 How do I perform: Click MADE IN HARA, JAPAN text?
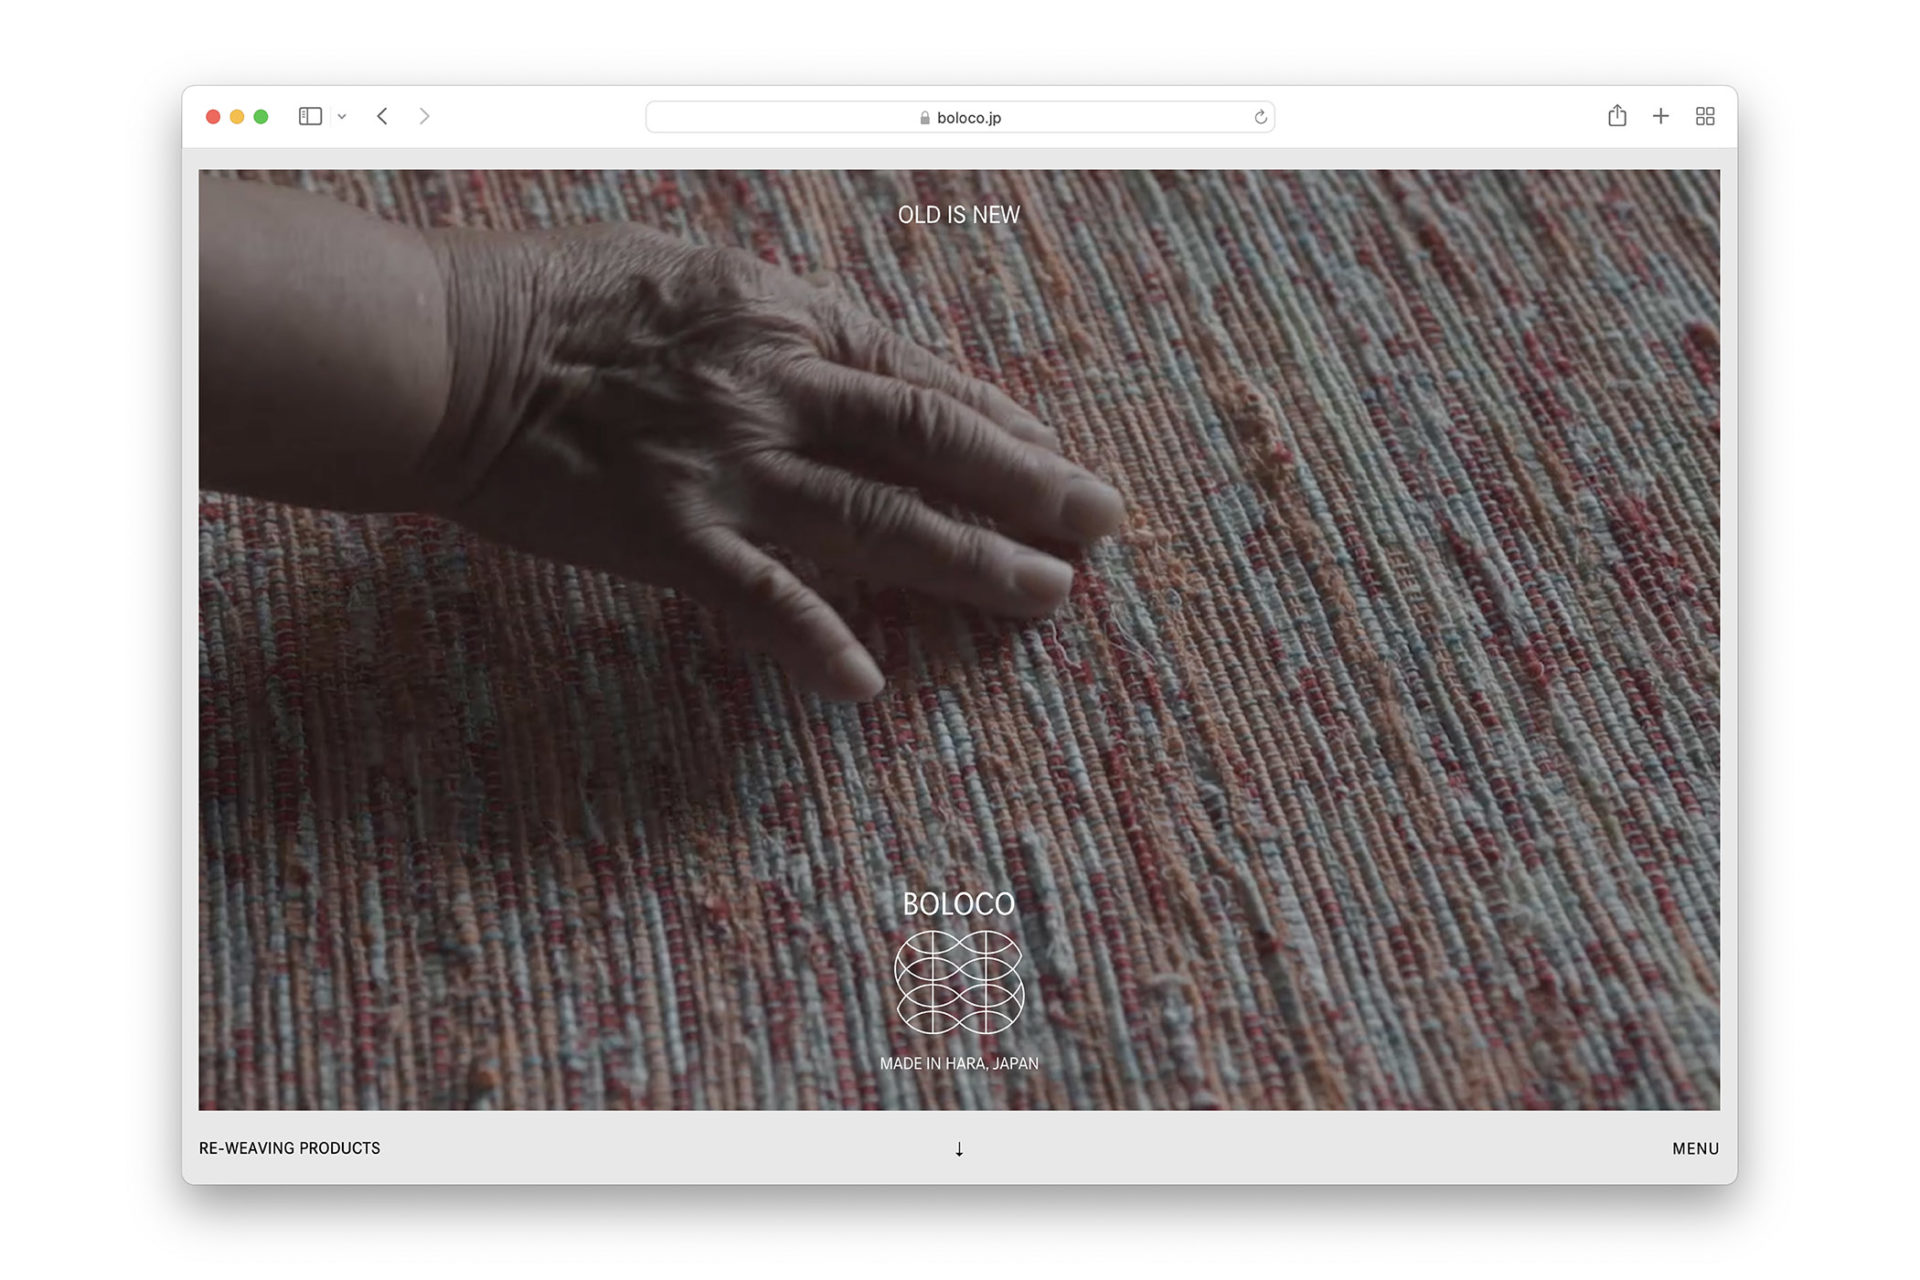click(958, 1064)
